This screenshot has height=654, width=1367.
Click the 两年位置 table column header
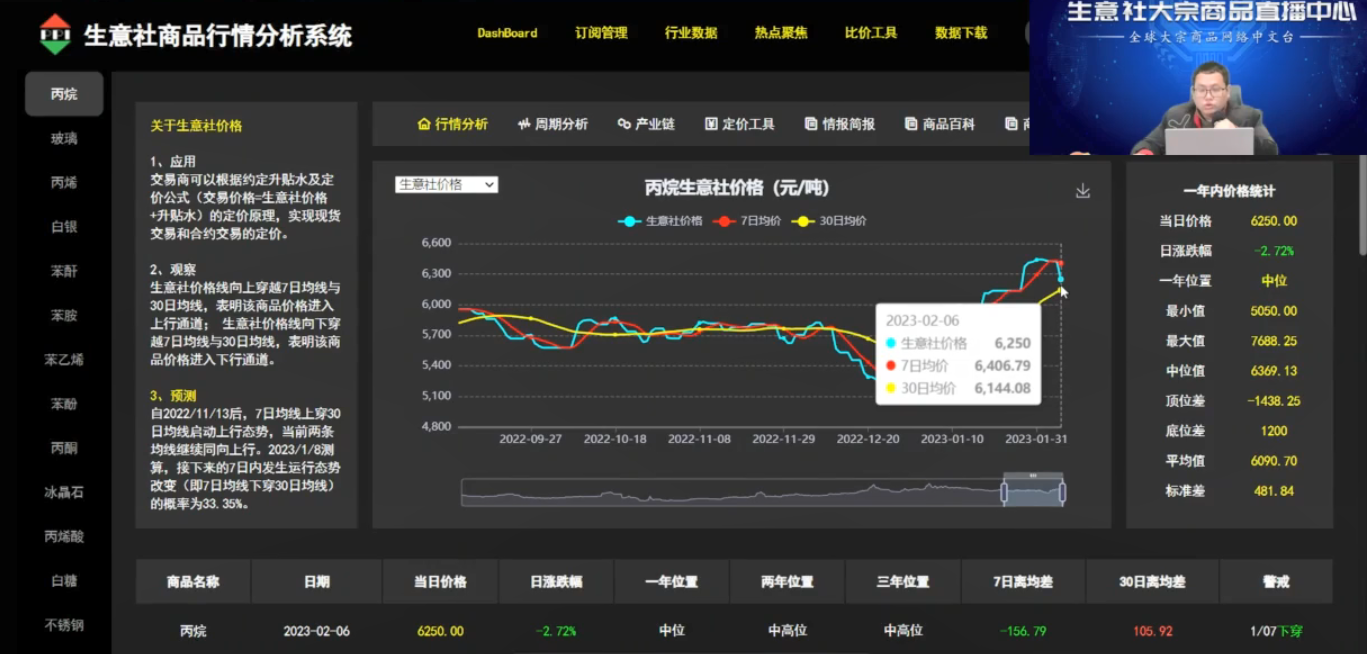pyautogui.click(x=787, y=582)
